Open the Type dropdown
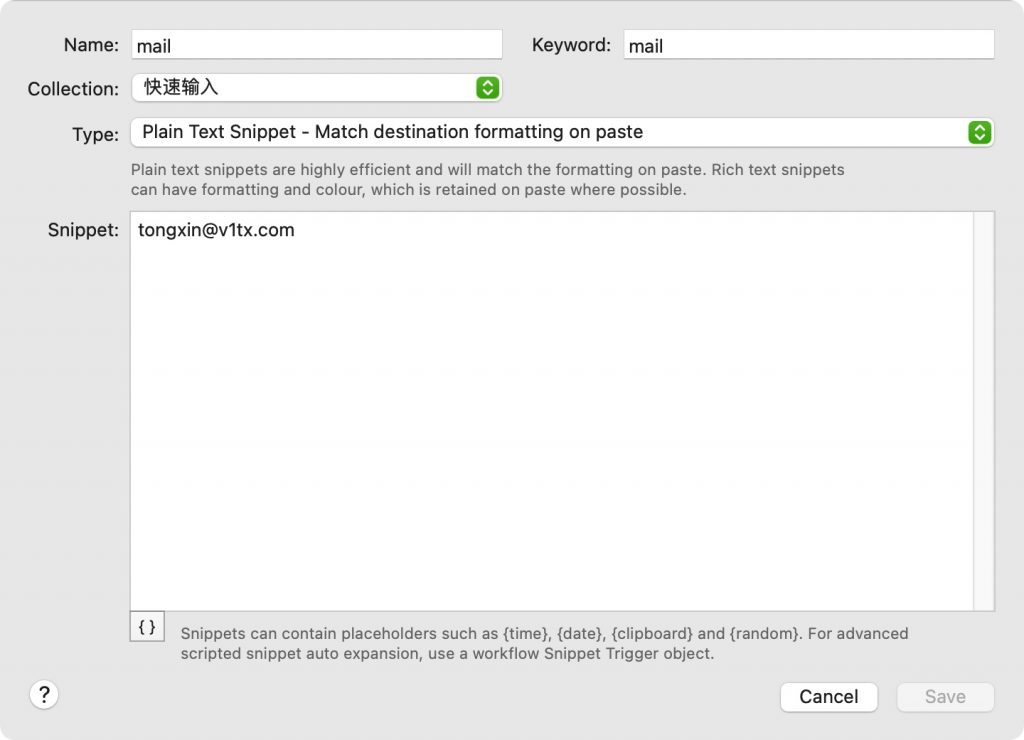This screenshot has width=1024, height=740. pos(562,133)
